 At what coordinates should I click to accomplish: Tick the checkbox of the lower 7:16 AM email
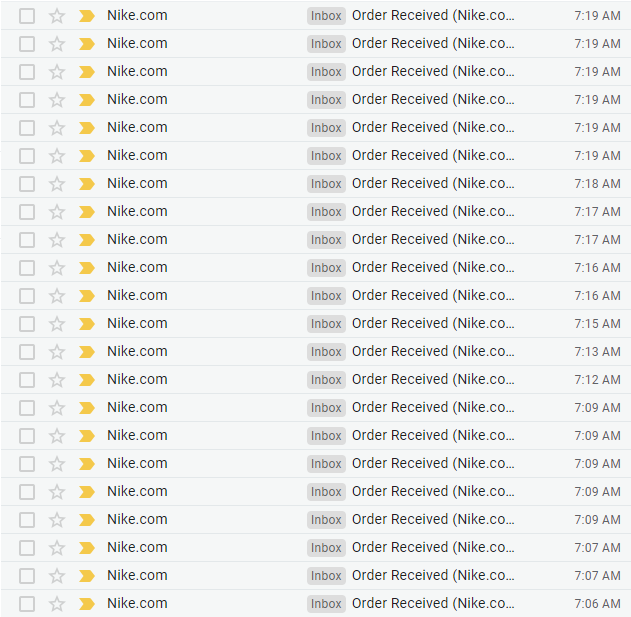[x=27, y=296]
